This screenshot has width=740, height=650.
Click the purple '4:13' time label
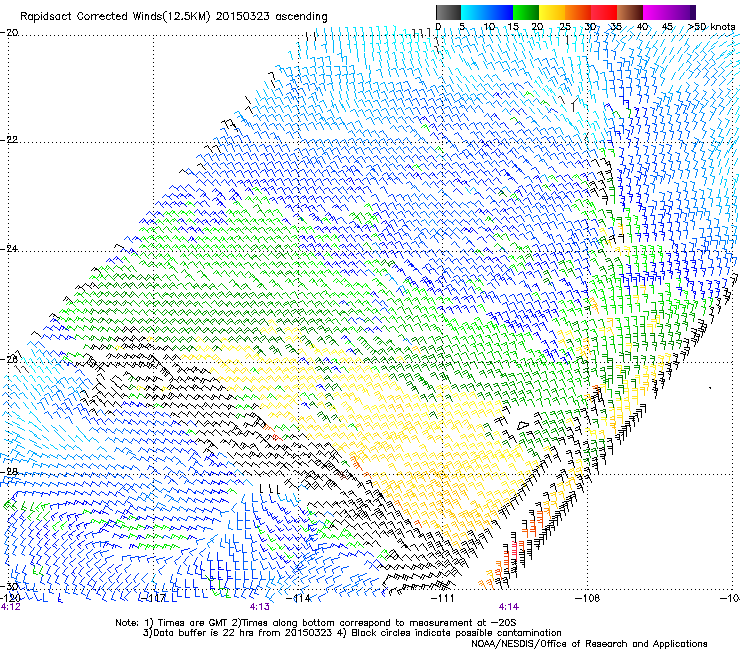[260, 607]
